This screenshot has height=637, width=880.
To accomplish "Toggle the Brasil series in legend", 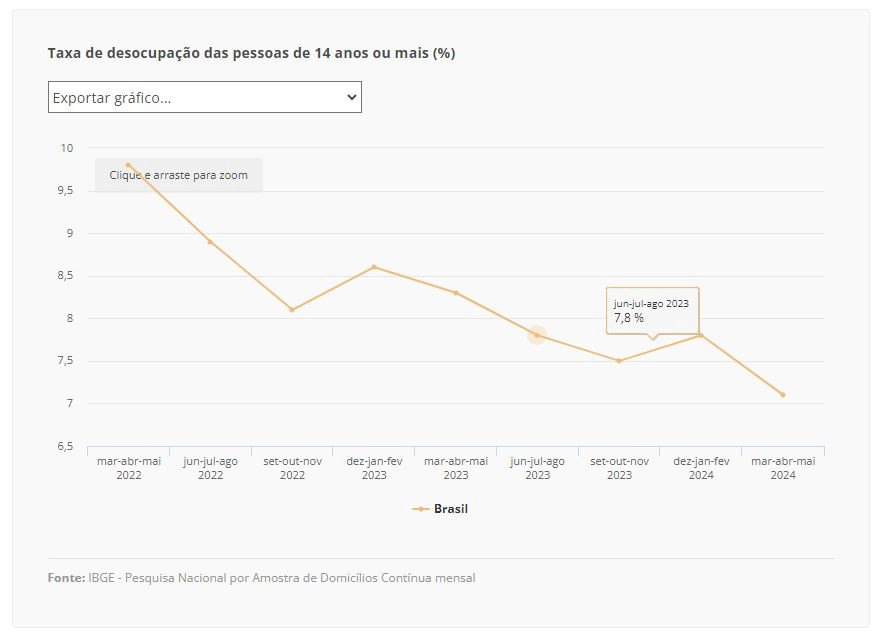I will 440,509.
